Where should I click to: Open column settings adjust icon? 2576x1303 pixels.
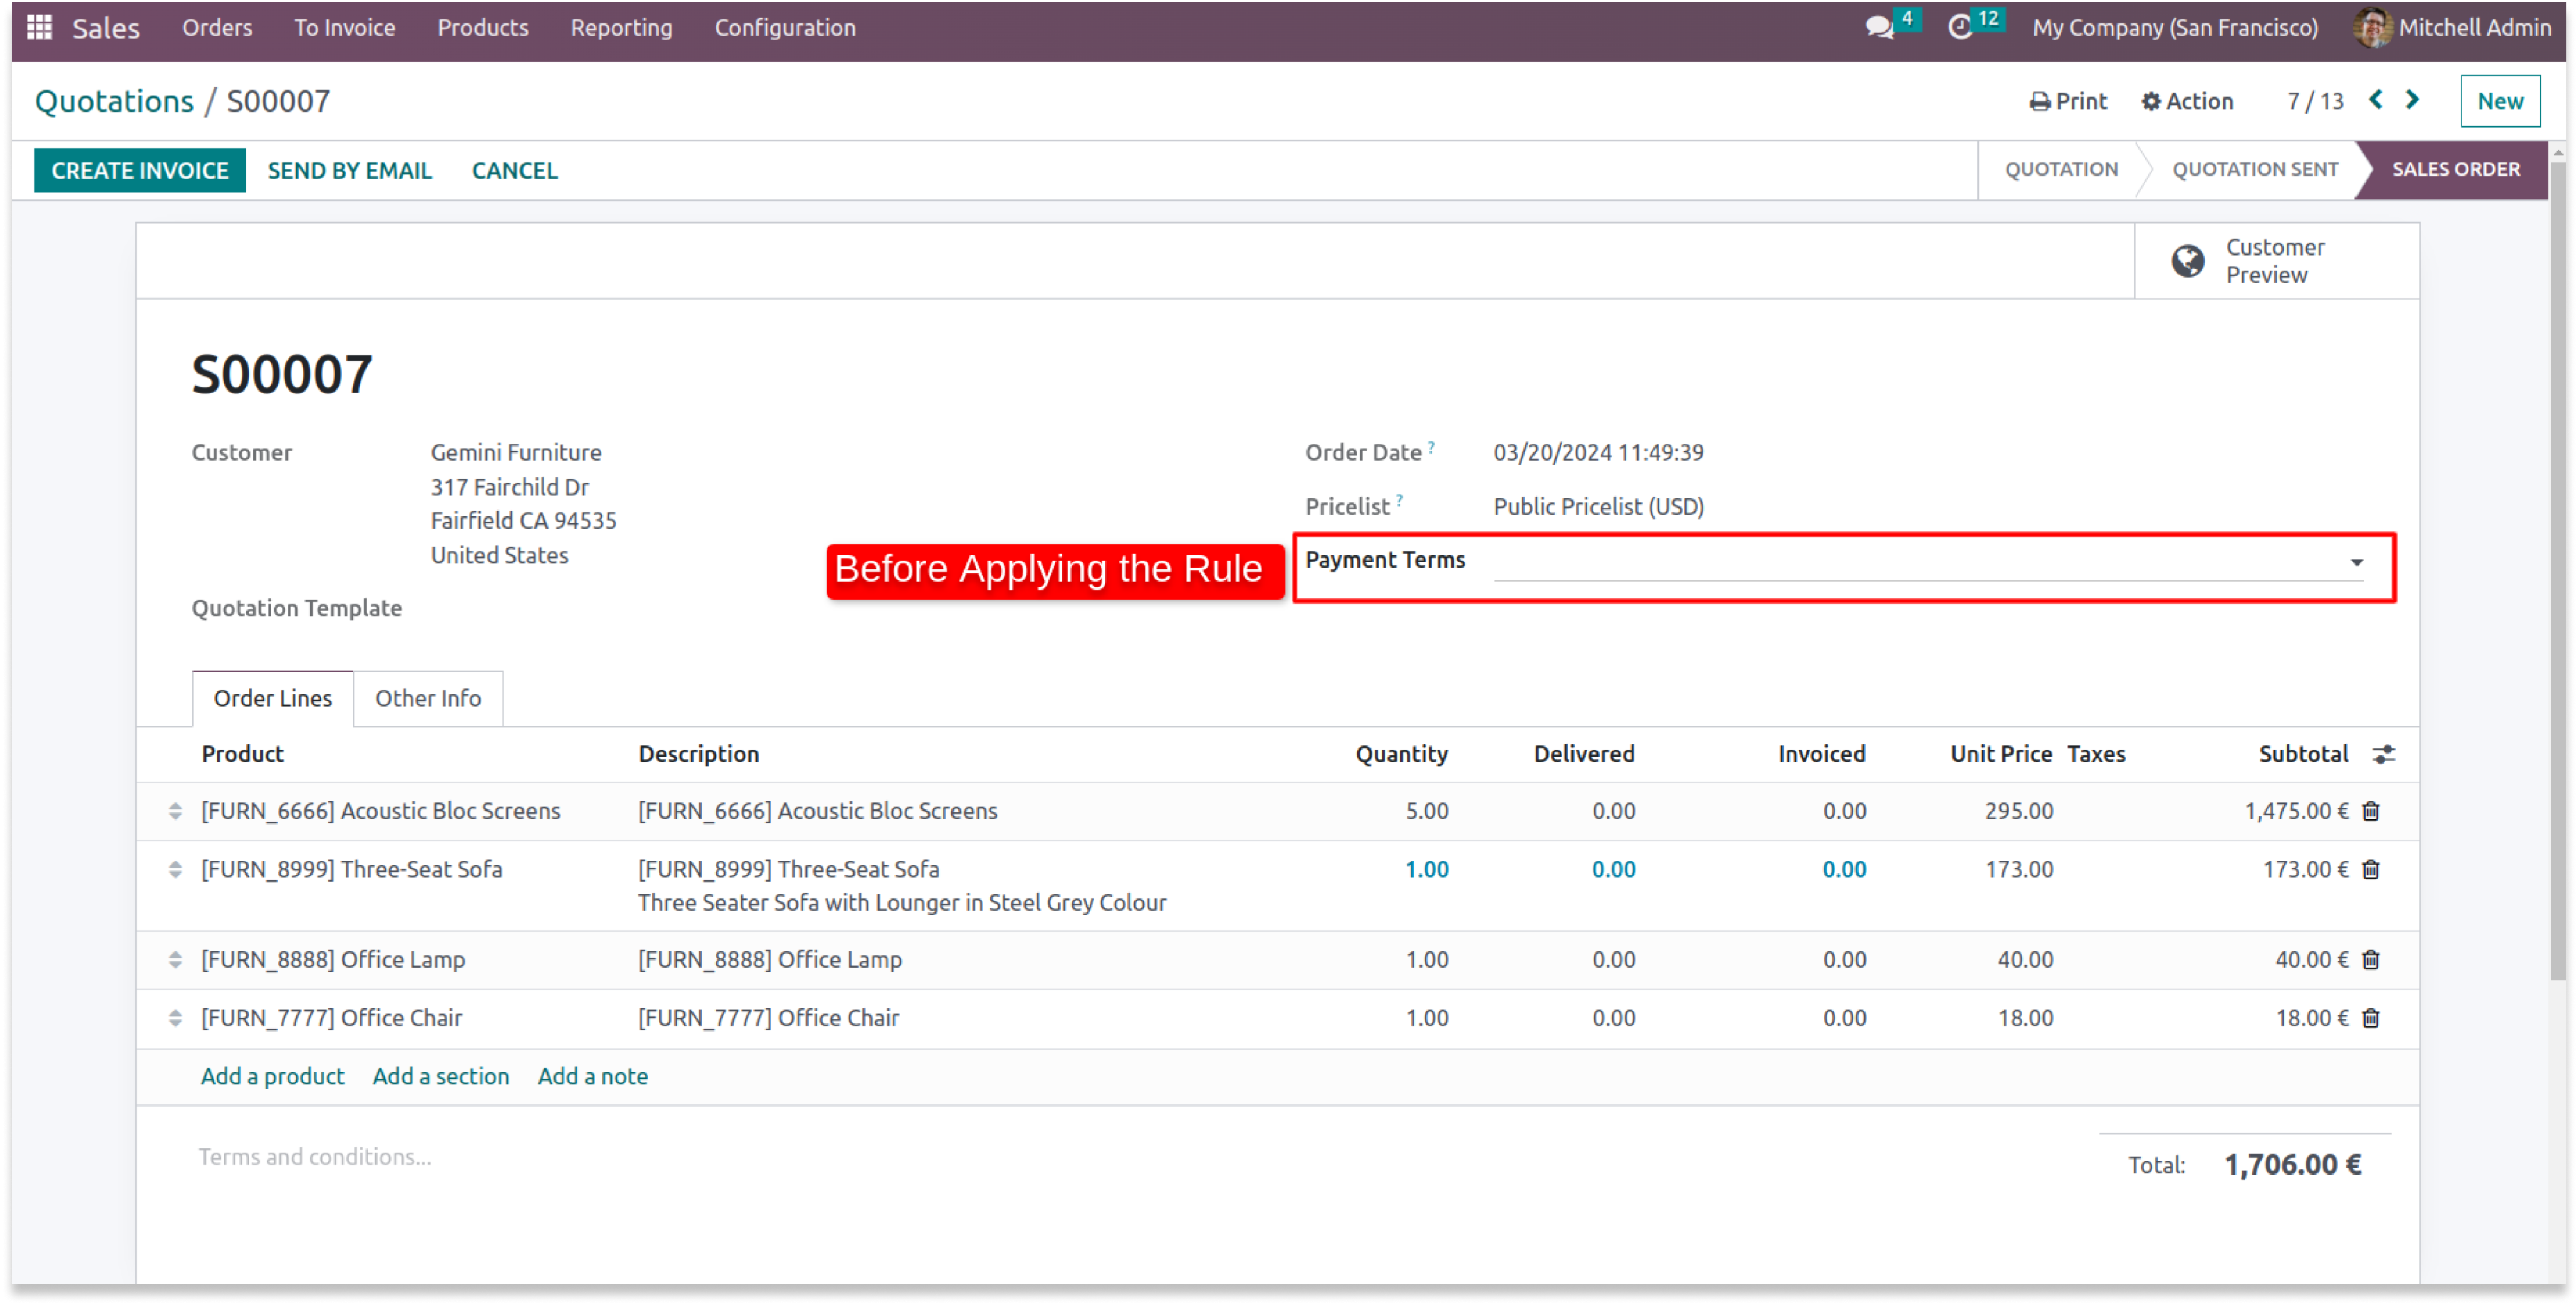pos(2384,754)
